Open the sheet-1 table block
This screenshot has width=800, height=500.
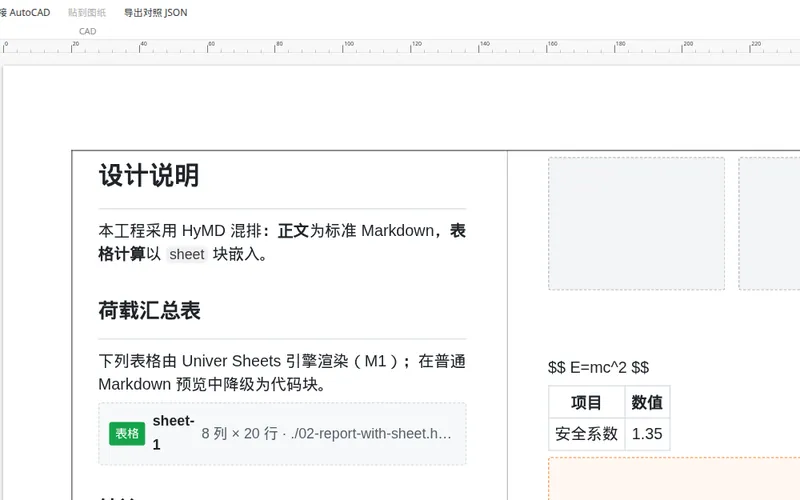[x=282, y=434]
